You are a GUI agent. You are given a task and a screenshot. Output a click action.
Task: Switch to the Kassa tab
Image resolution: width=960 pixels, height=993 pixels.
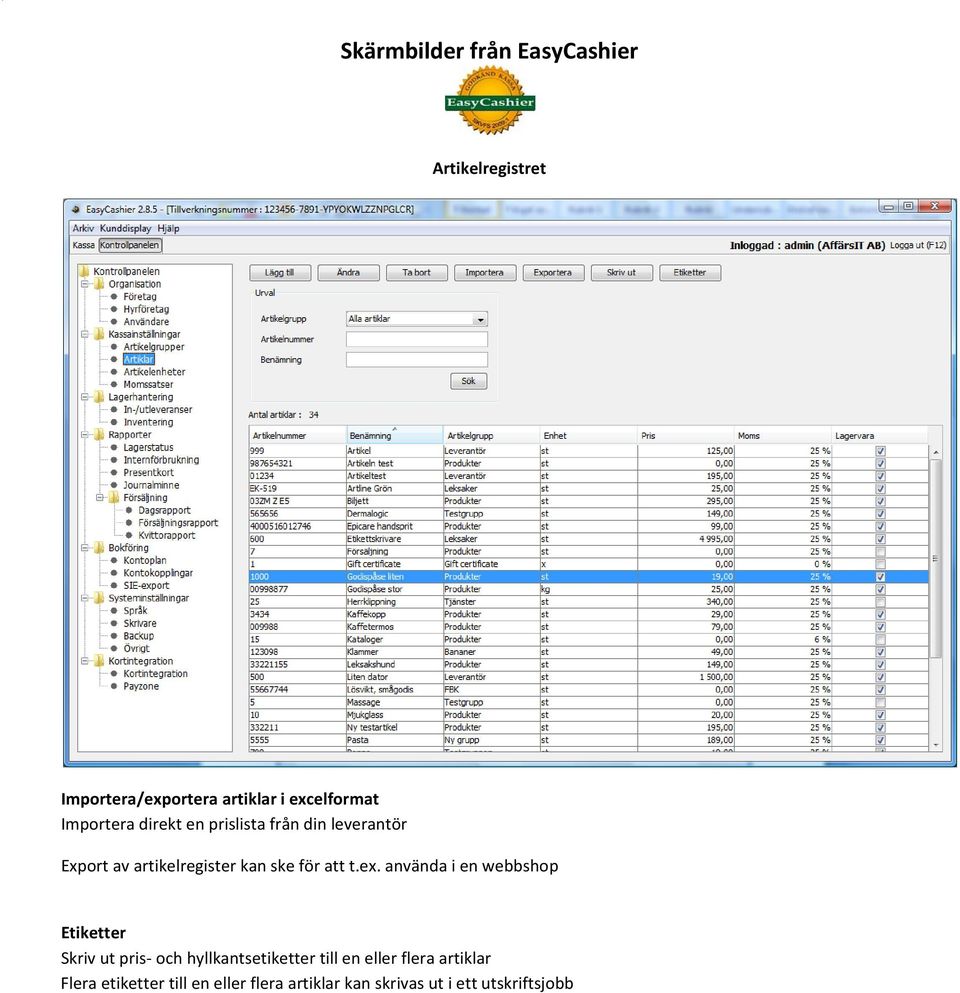pos(84,245)
